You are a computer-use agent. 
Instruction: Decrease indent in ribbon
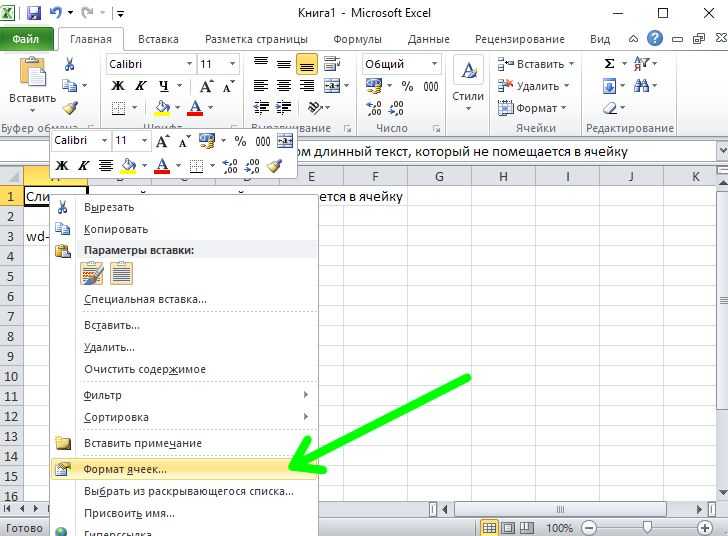click(x=261, y=108)
